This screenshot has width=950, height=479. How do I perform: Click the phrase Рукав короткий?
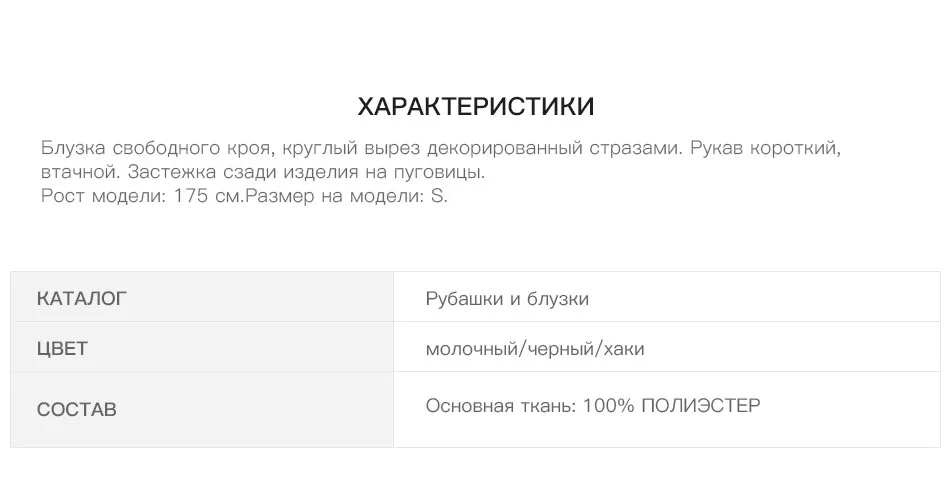764,148
